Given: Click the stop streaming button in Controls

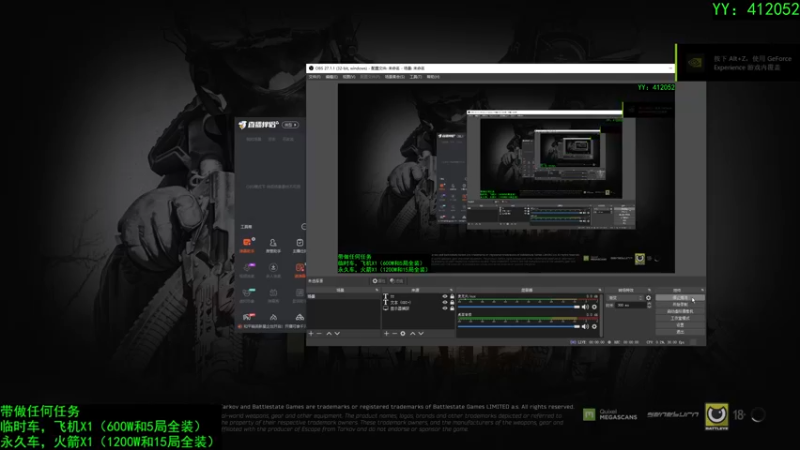Looking at the screenshot, I should [x=680, y=297].
